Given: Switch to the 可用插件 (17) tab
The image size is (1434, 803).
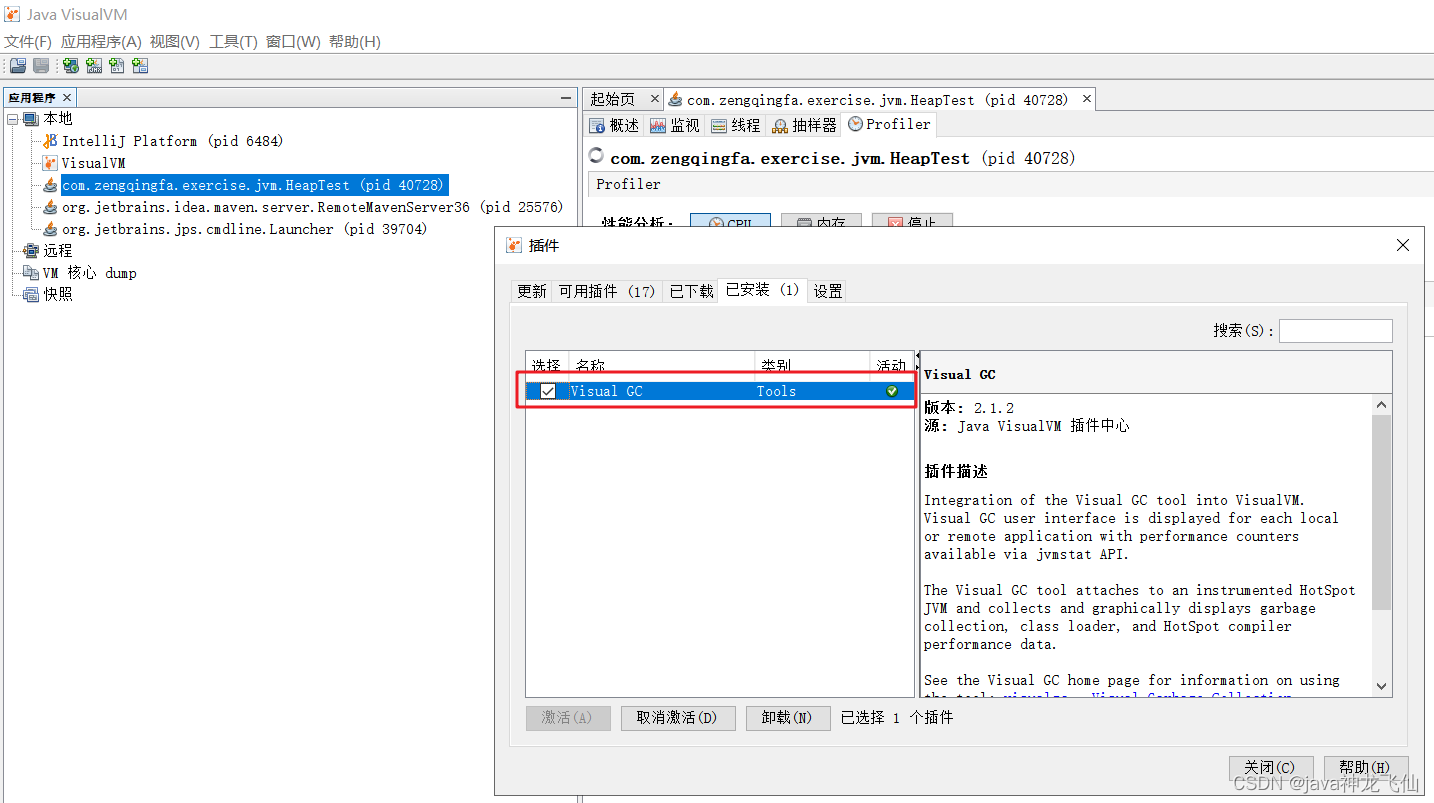Looking at the screenshot, I should (607, 291).
